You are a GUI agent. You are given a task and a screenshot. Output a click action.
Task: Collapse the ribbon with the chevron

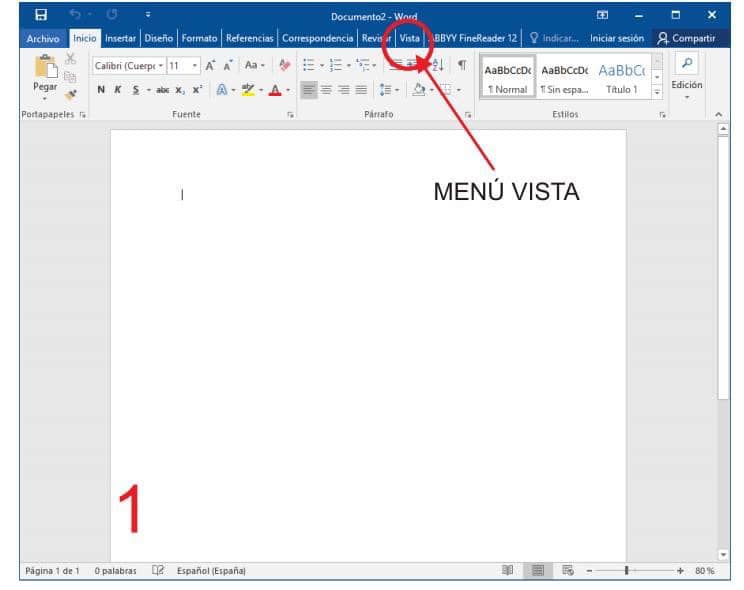pyautogui.click(x=719, y=114)
